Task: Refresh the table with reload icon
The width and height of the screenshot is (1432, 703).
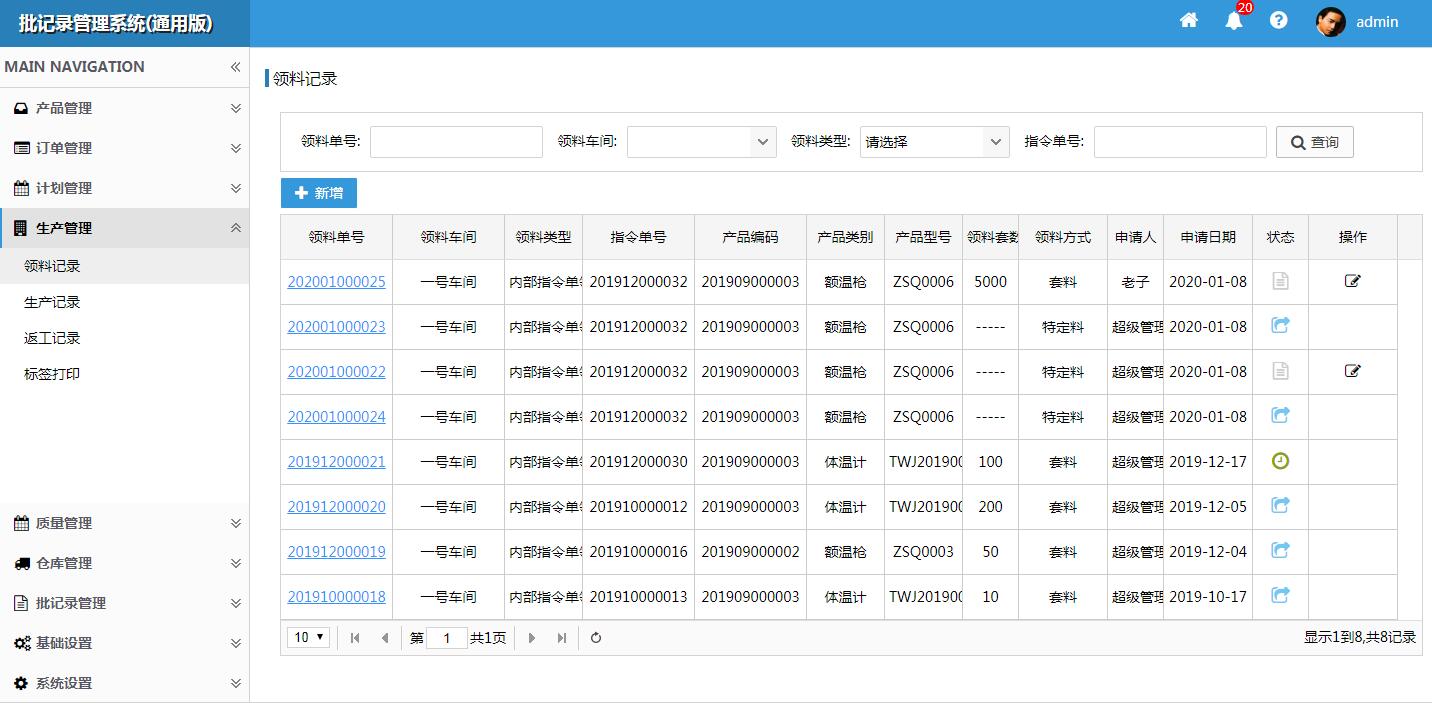Action: pos(596,638)
